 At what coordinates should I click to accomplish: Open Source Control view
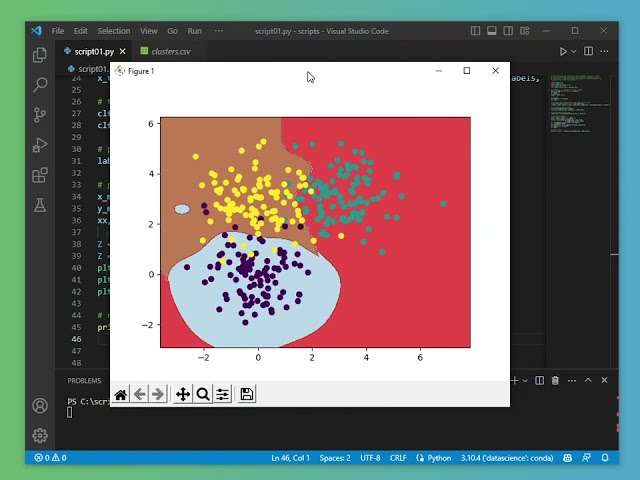[40, 115]
